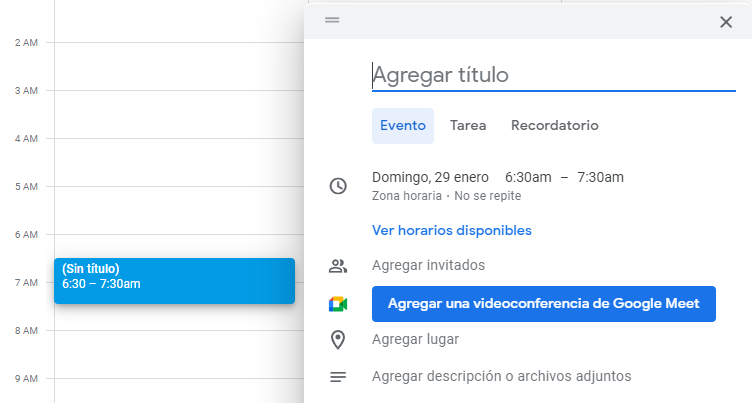Click the location pin icon

(338, 340)
